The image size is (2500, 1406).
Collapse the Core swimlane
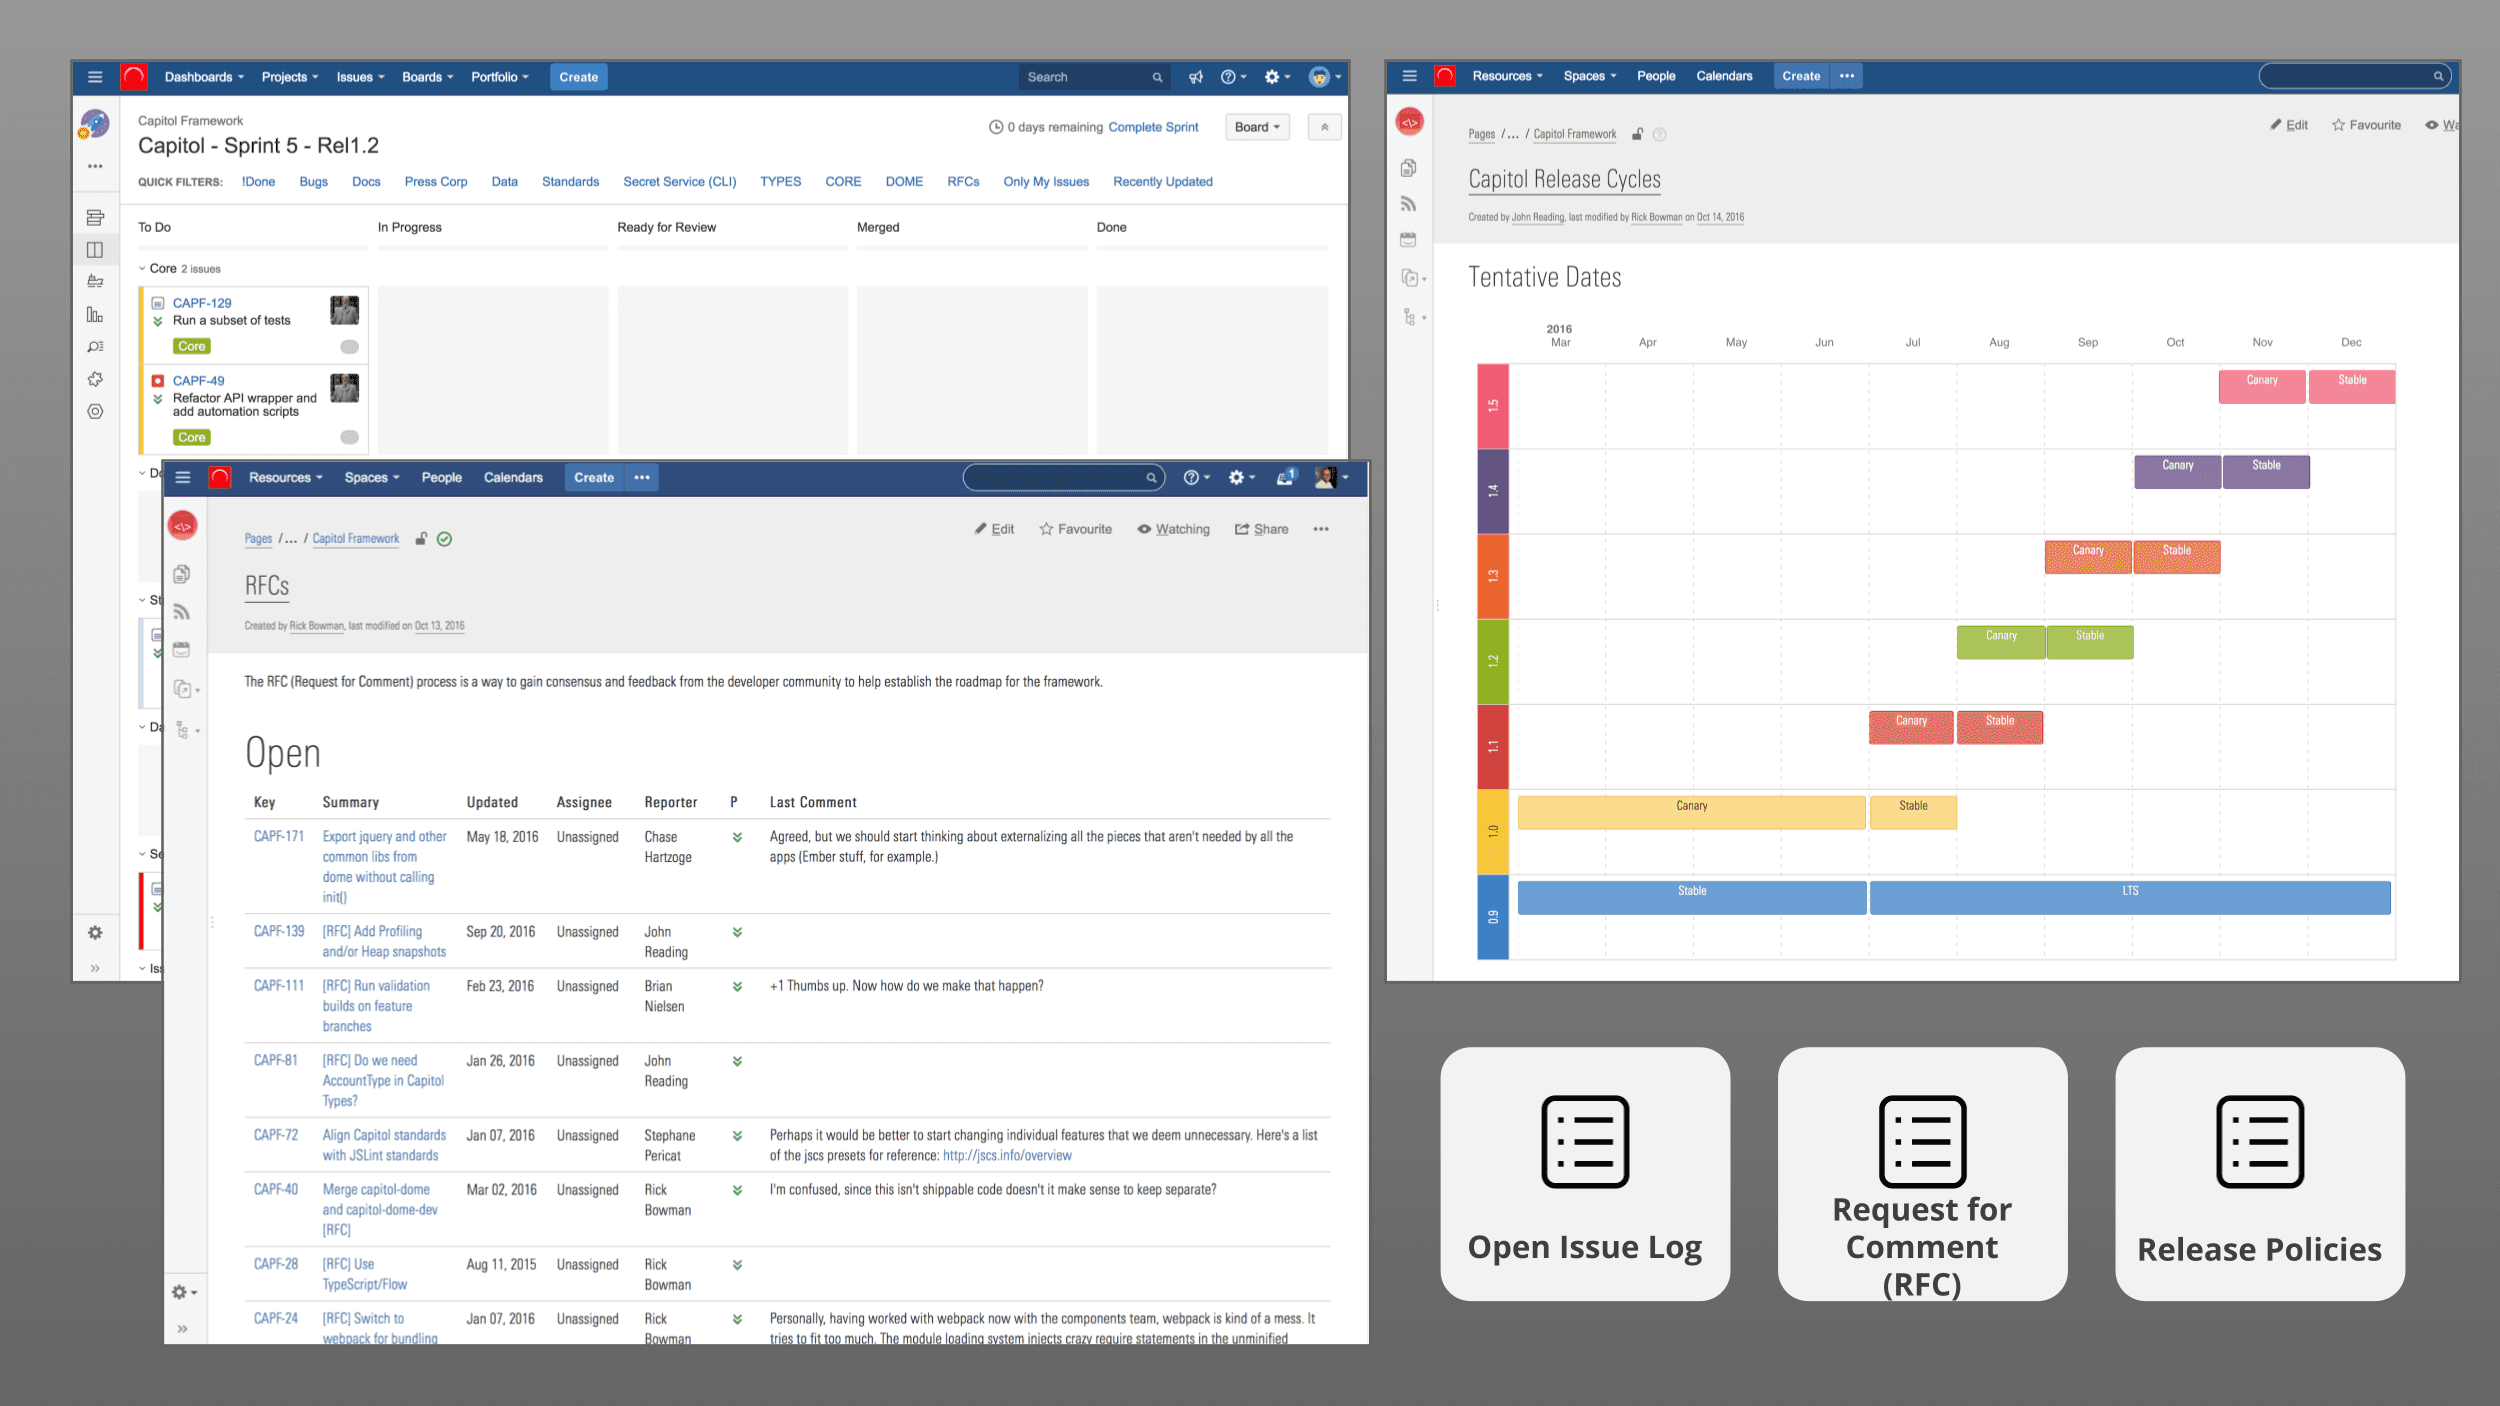click(x=142, y=268)
